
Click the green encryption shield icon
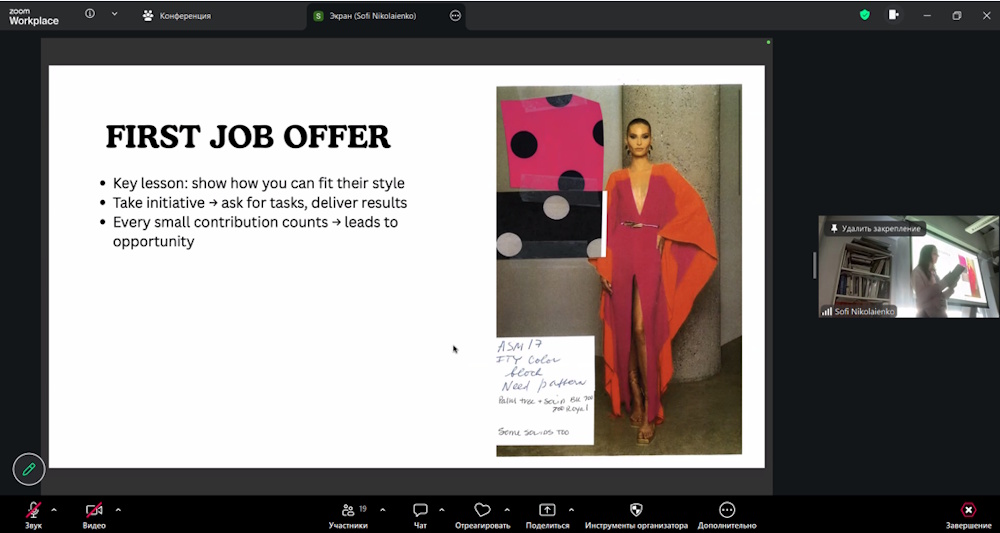[865, 15]
